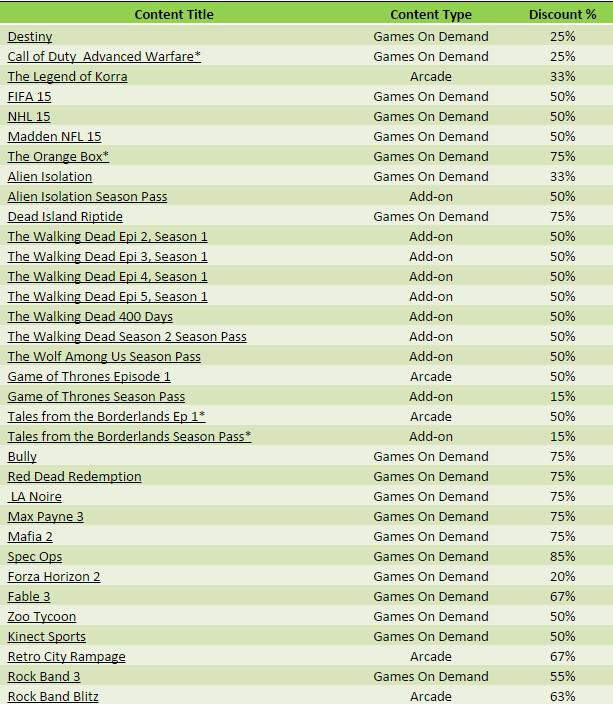Open Alien Isolation Season Pass link
Screen dimensions: 613x704
coord(87,197)
